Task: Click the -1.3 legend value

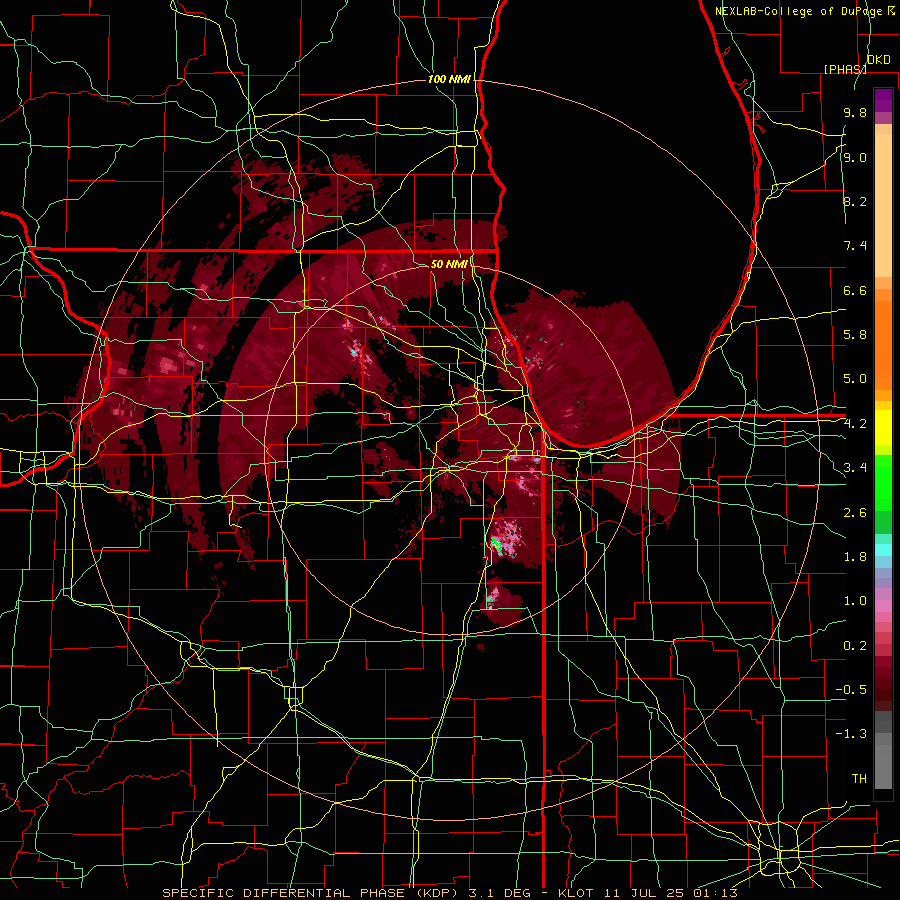Action: (851, 734)
